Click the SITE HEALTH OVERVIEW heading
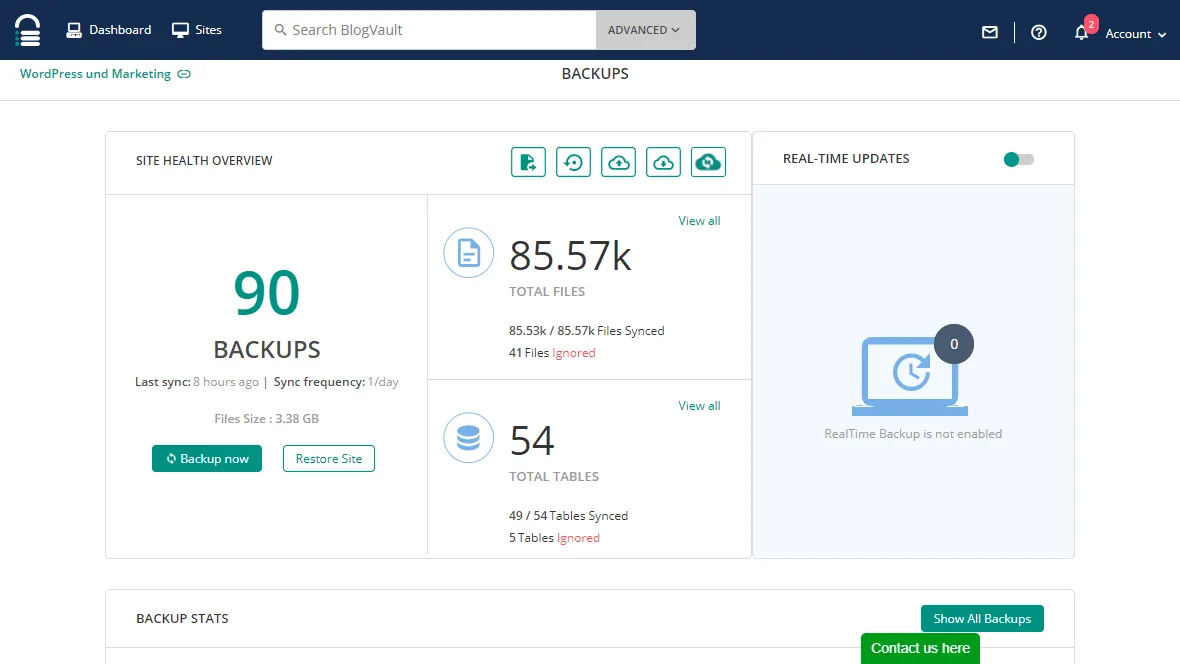1180x664 pixels. tap(204, 160)
